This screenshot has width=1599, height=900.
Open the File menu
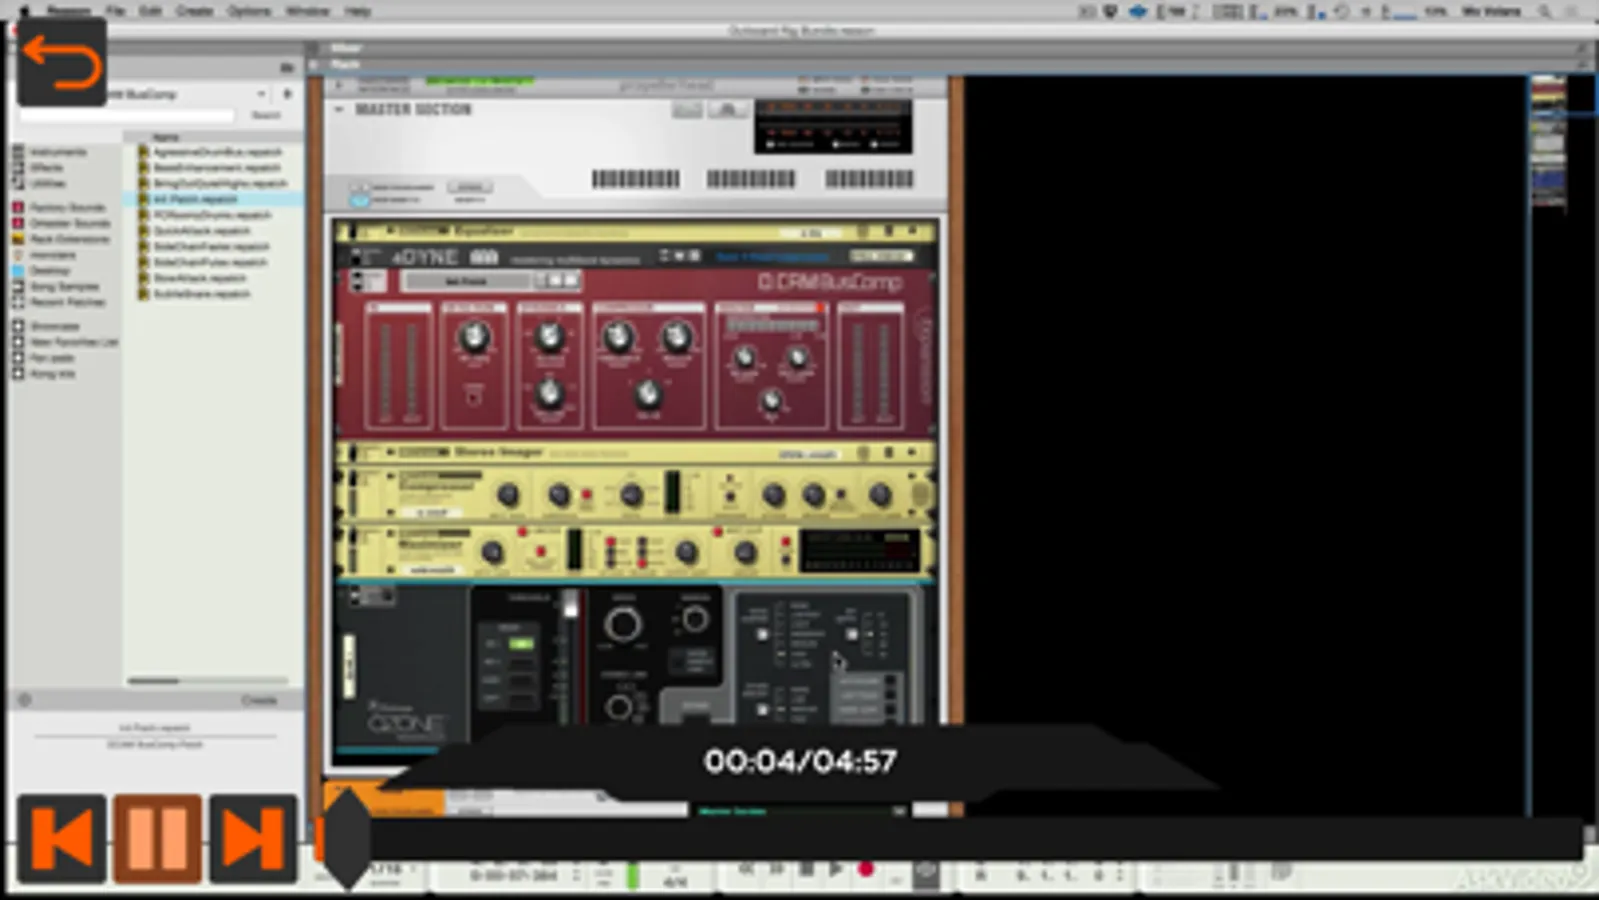pos(116,11)
